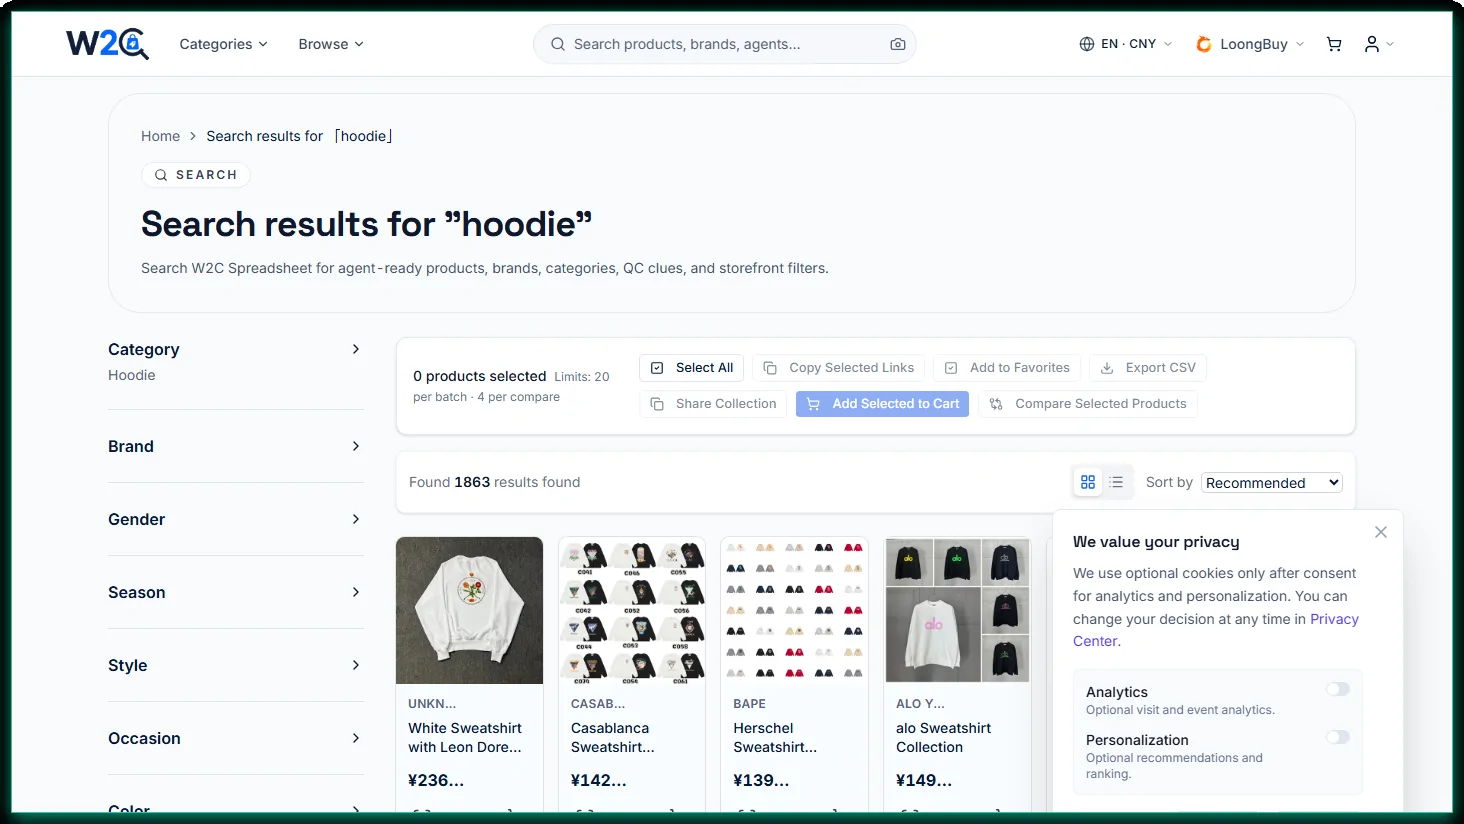Click the W2C logo
Screen dimensions: 1464x824
click(107, 44)
